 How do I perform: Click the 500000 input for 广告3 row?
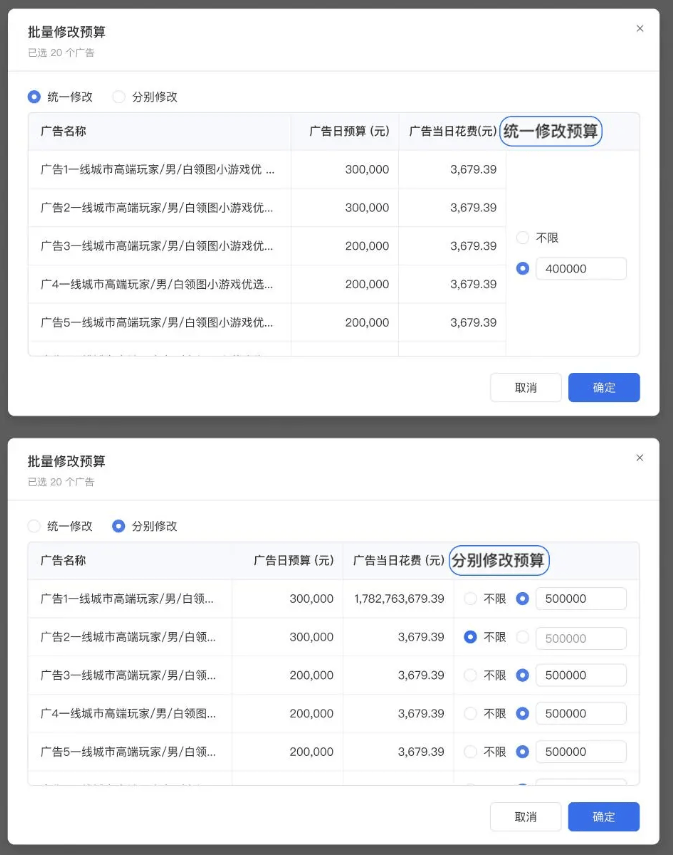coord(581,675)
